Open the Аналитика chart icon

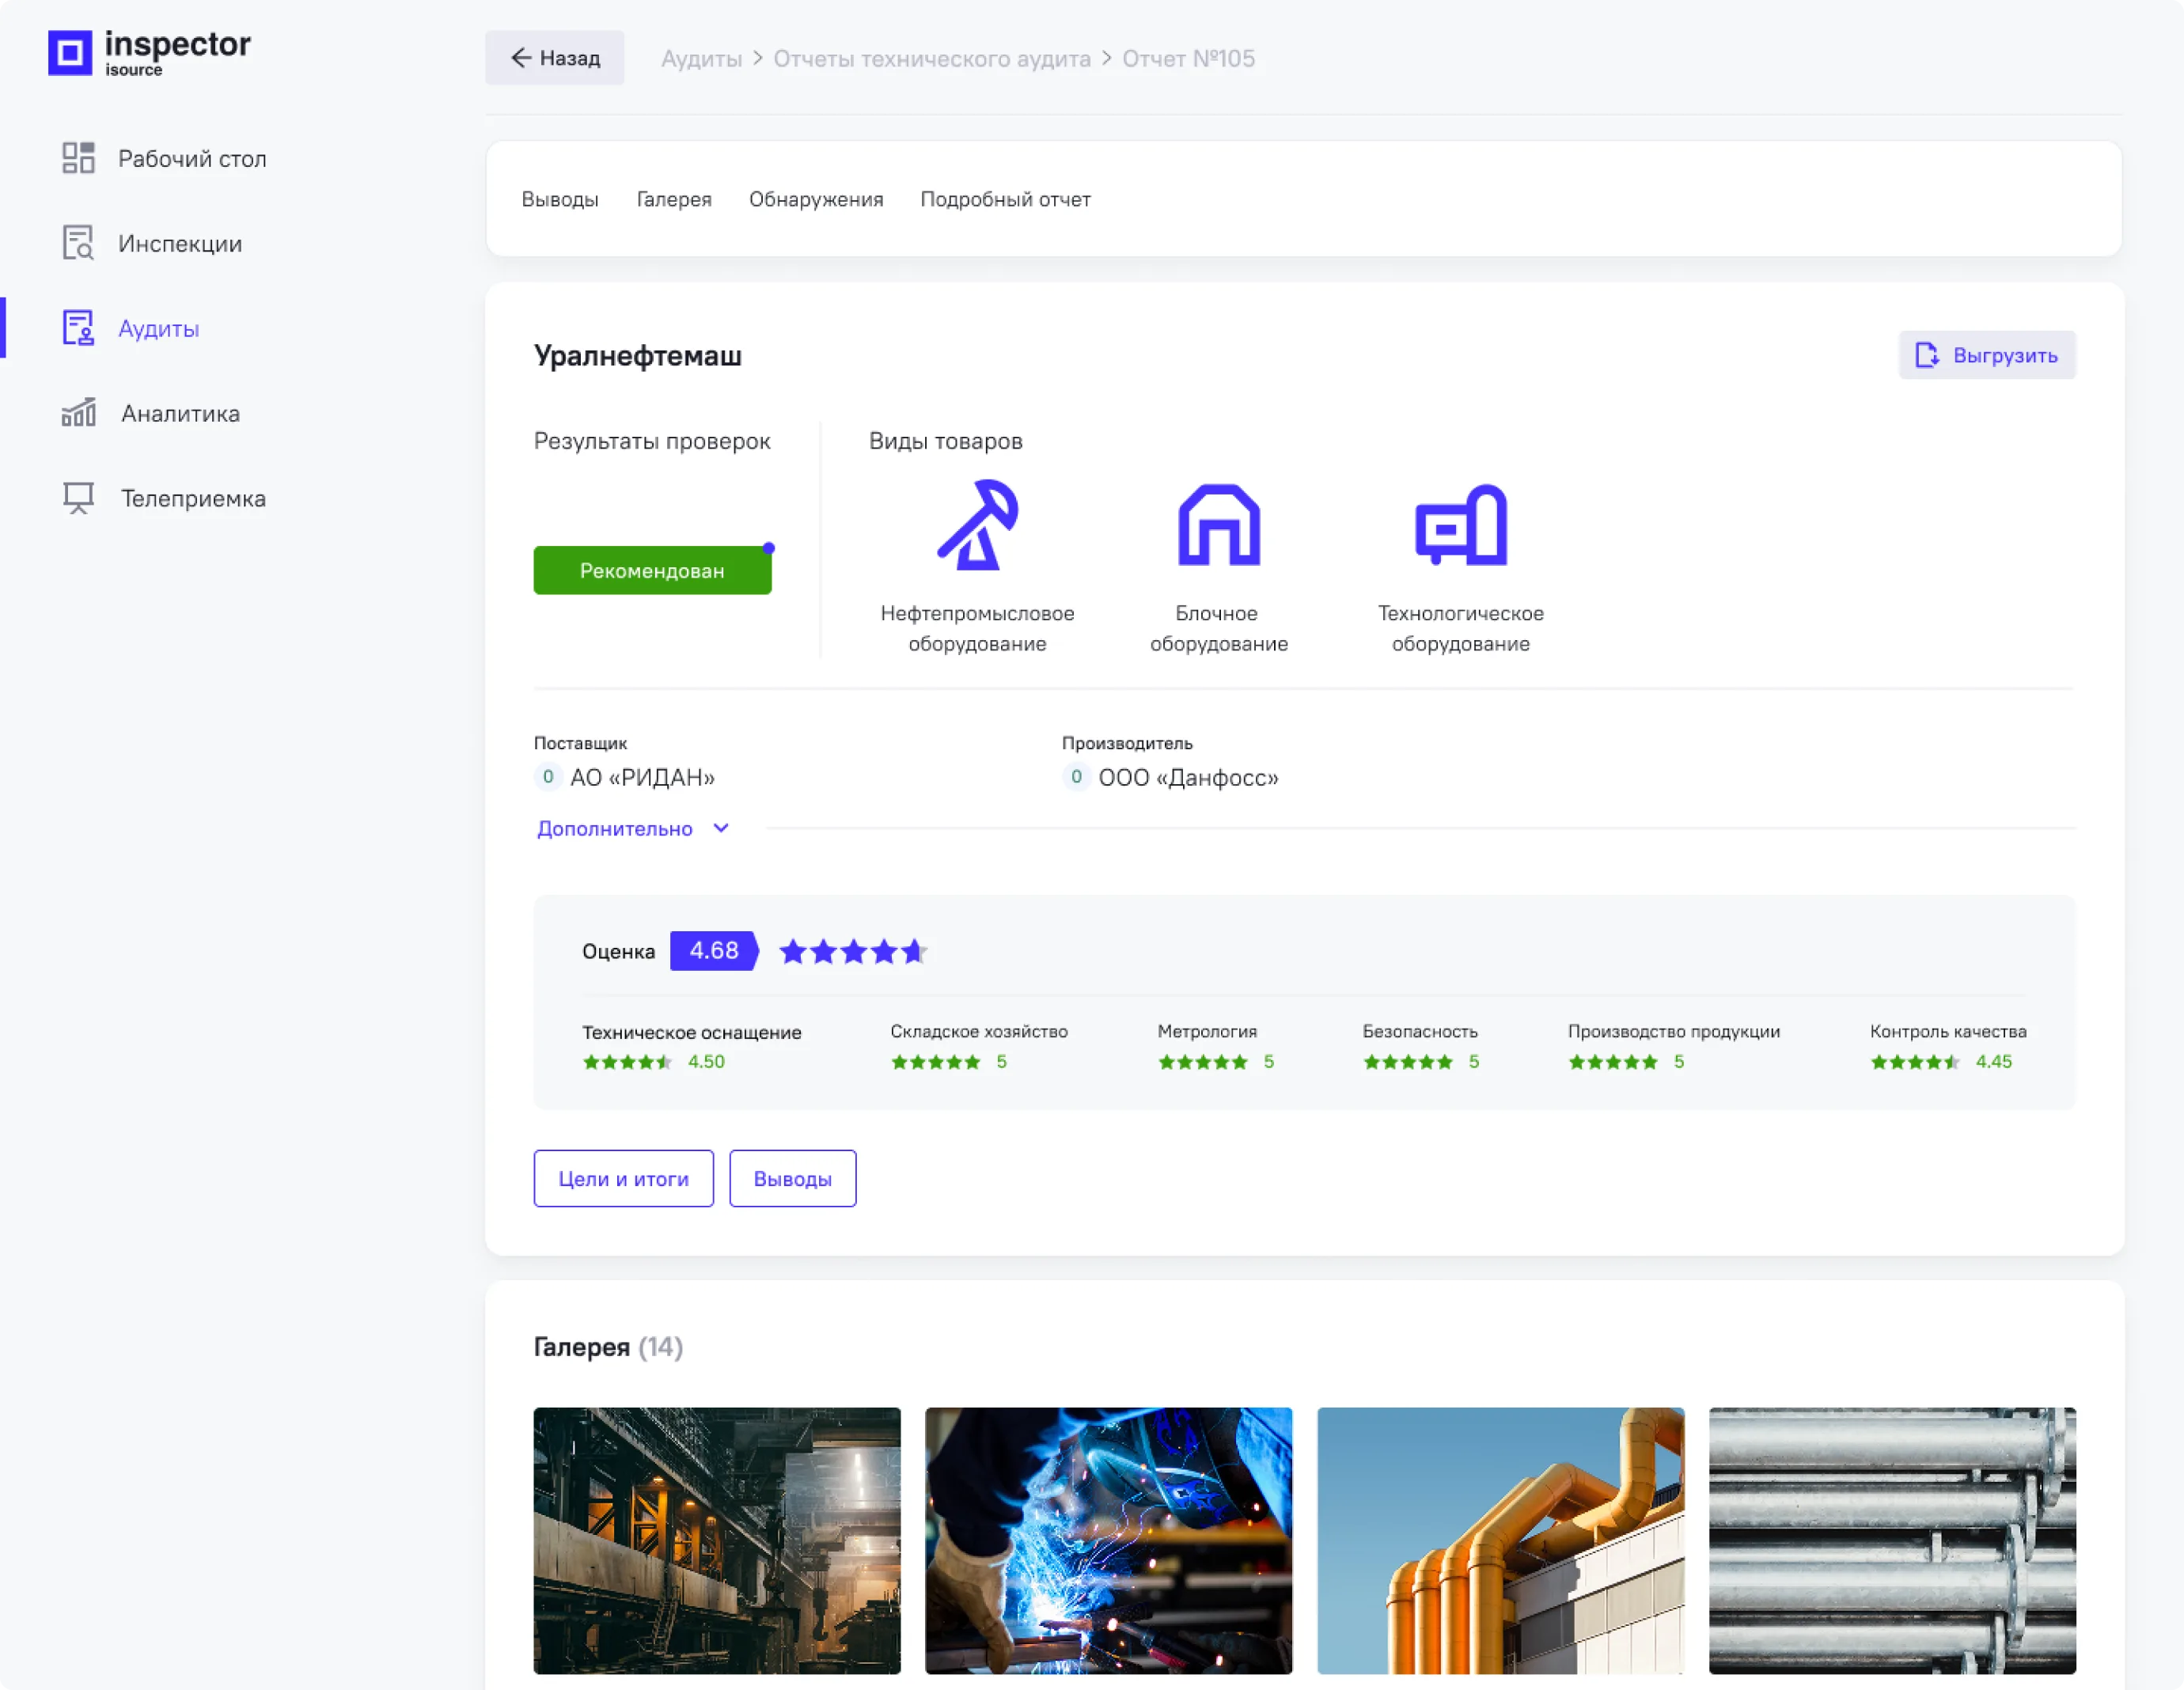click(x=78, y=413)
